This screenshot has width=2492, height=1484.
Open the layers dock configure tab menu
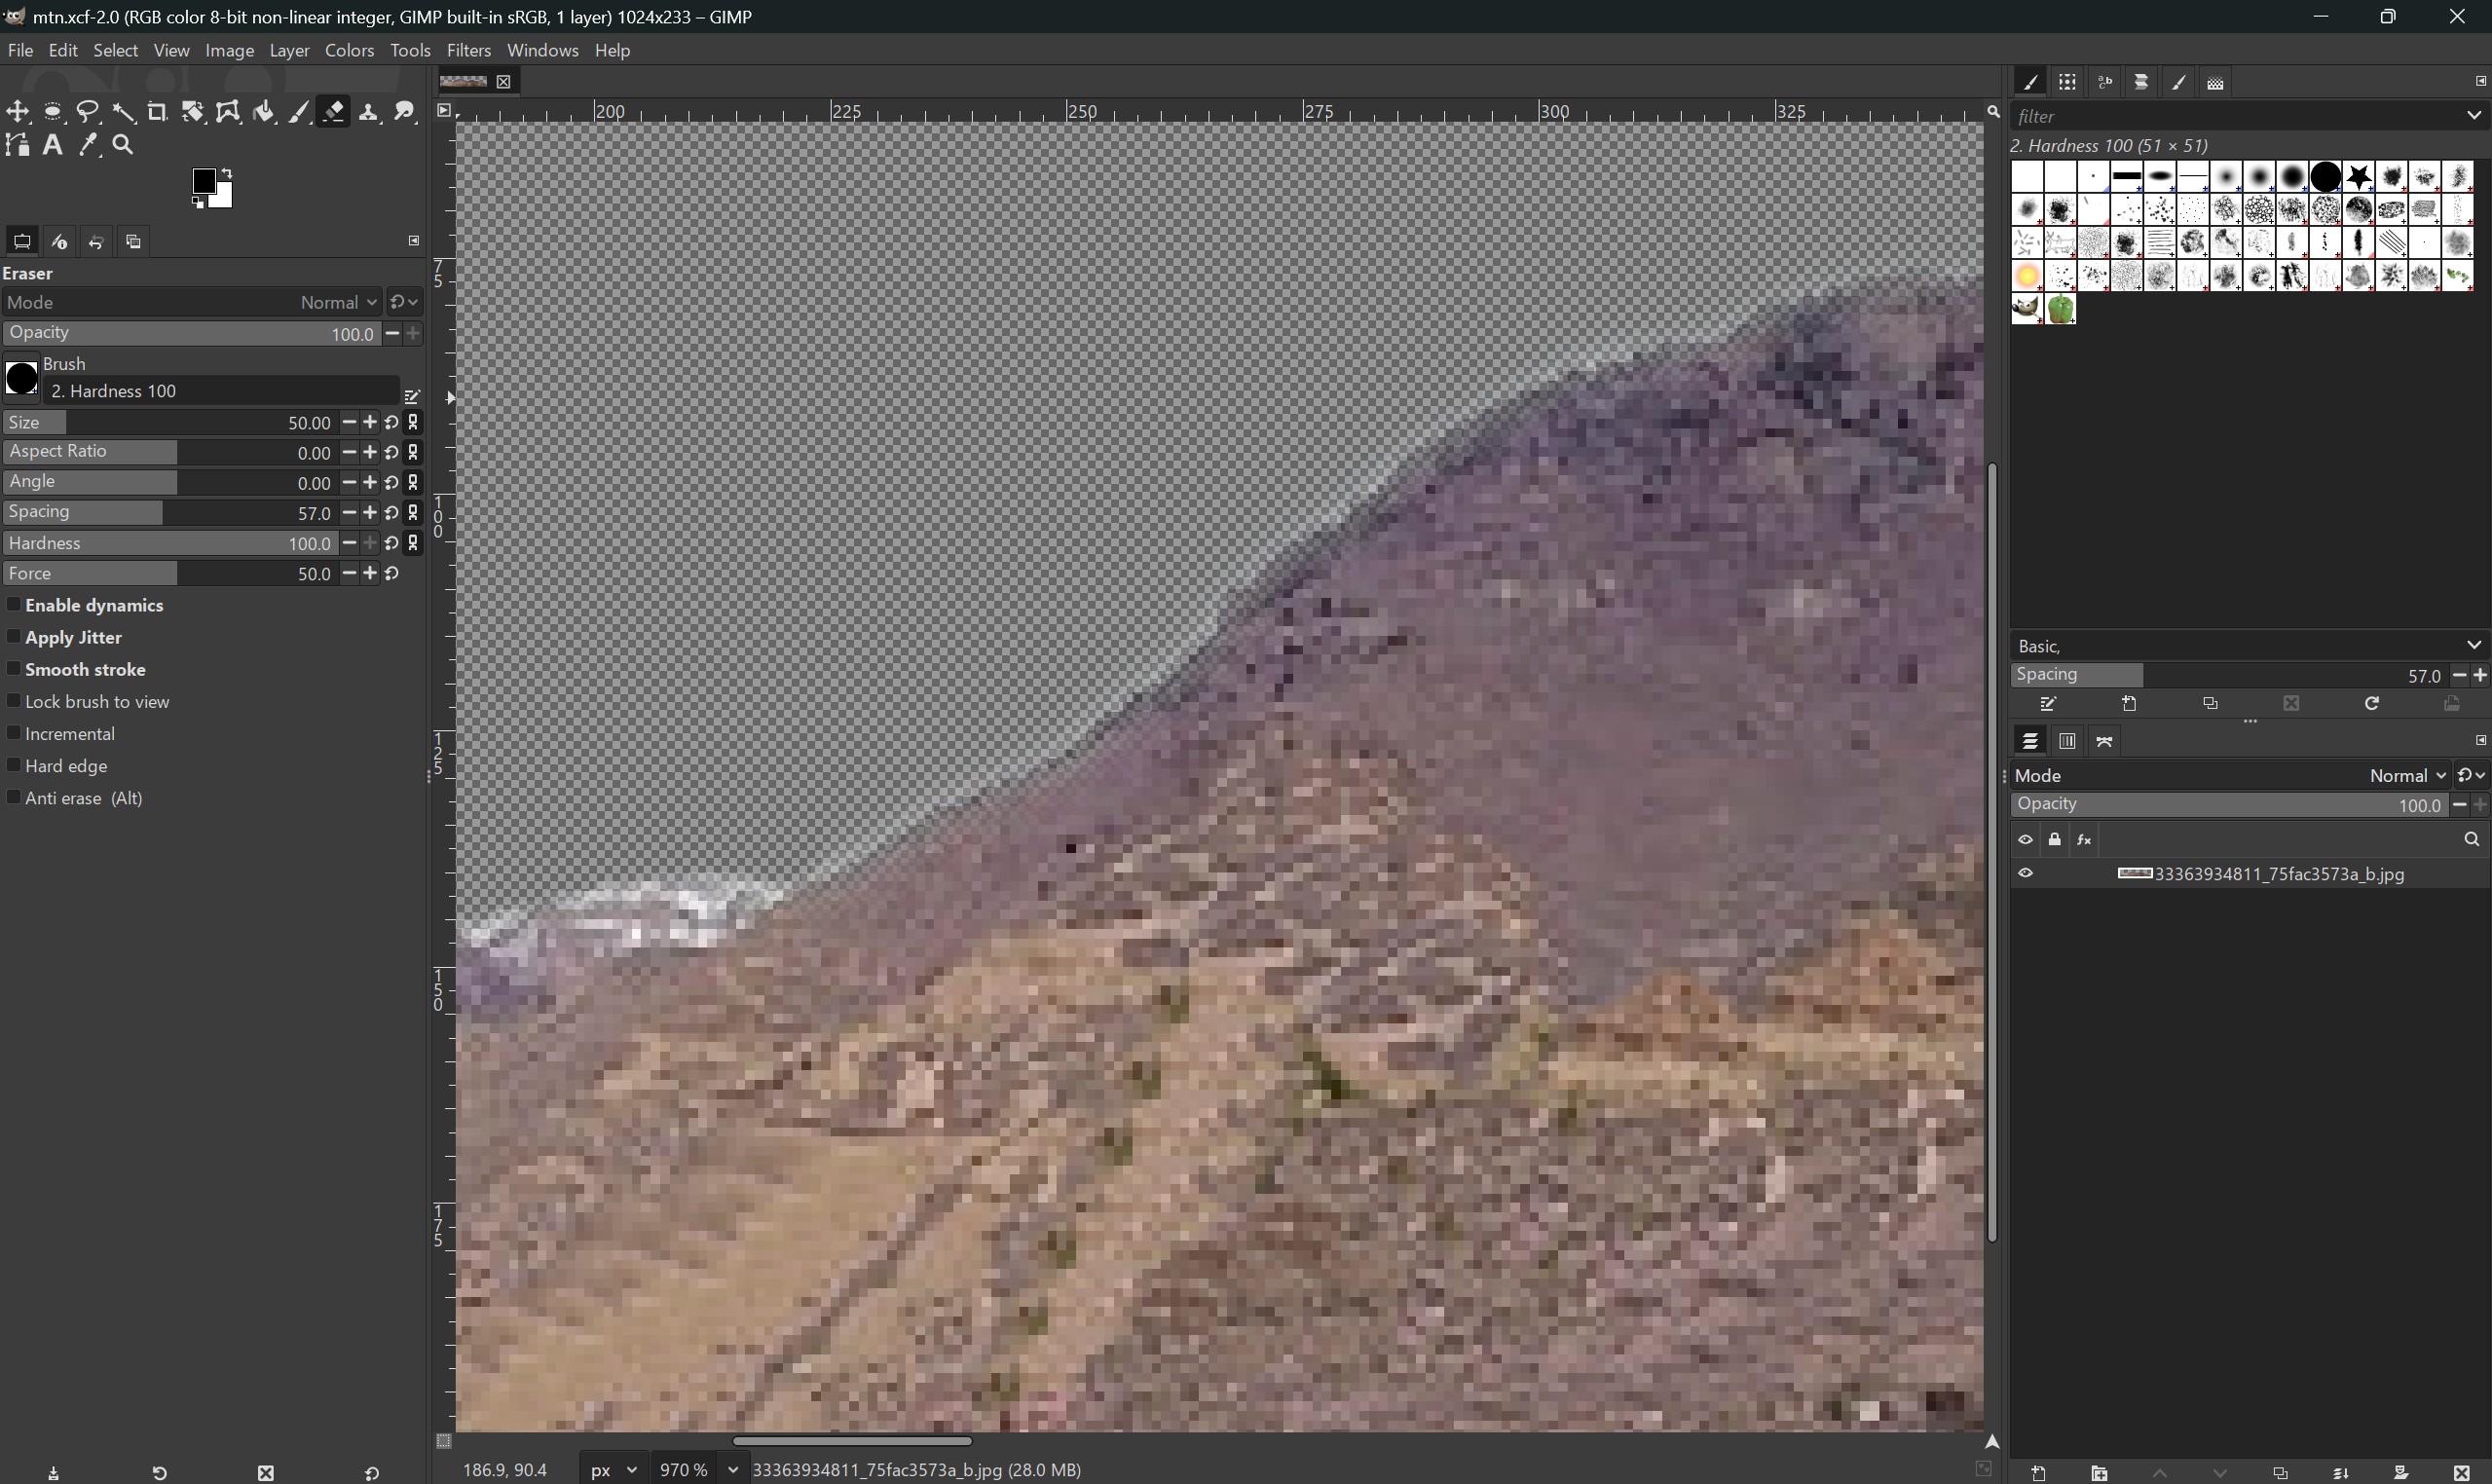[x=2480, y=741]
